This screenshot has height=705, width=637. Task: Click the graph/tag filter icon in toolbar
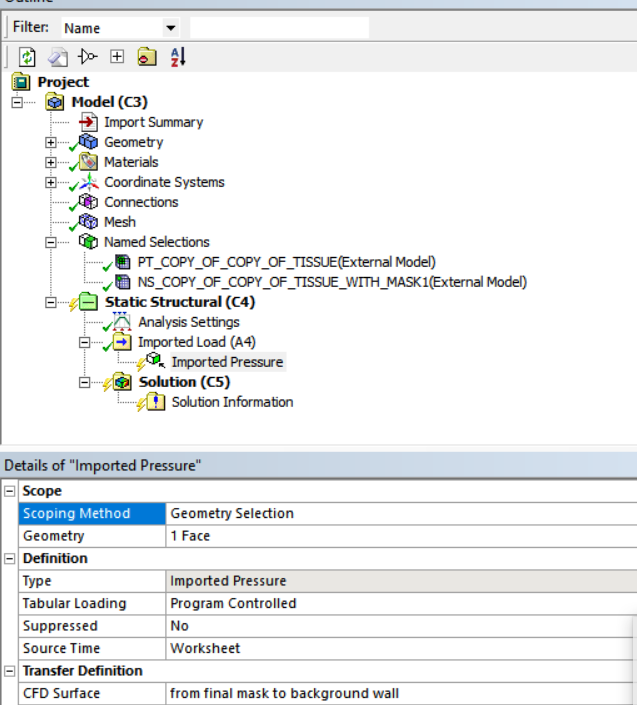[87, 57]
